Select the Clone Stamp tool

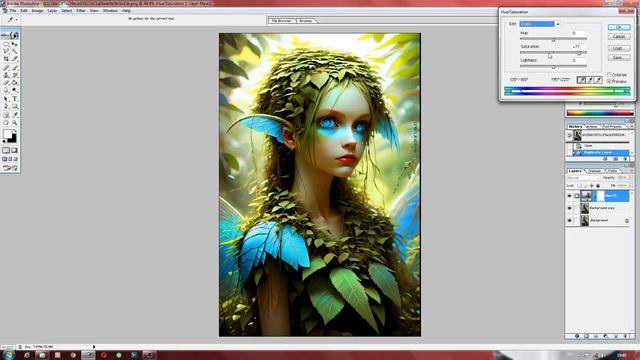click(x=6, y=76)
